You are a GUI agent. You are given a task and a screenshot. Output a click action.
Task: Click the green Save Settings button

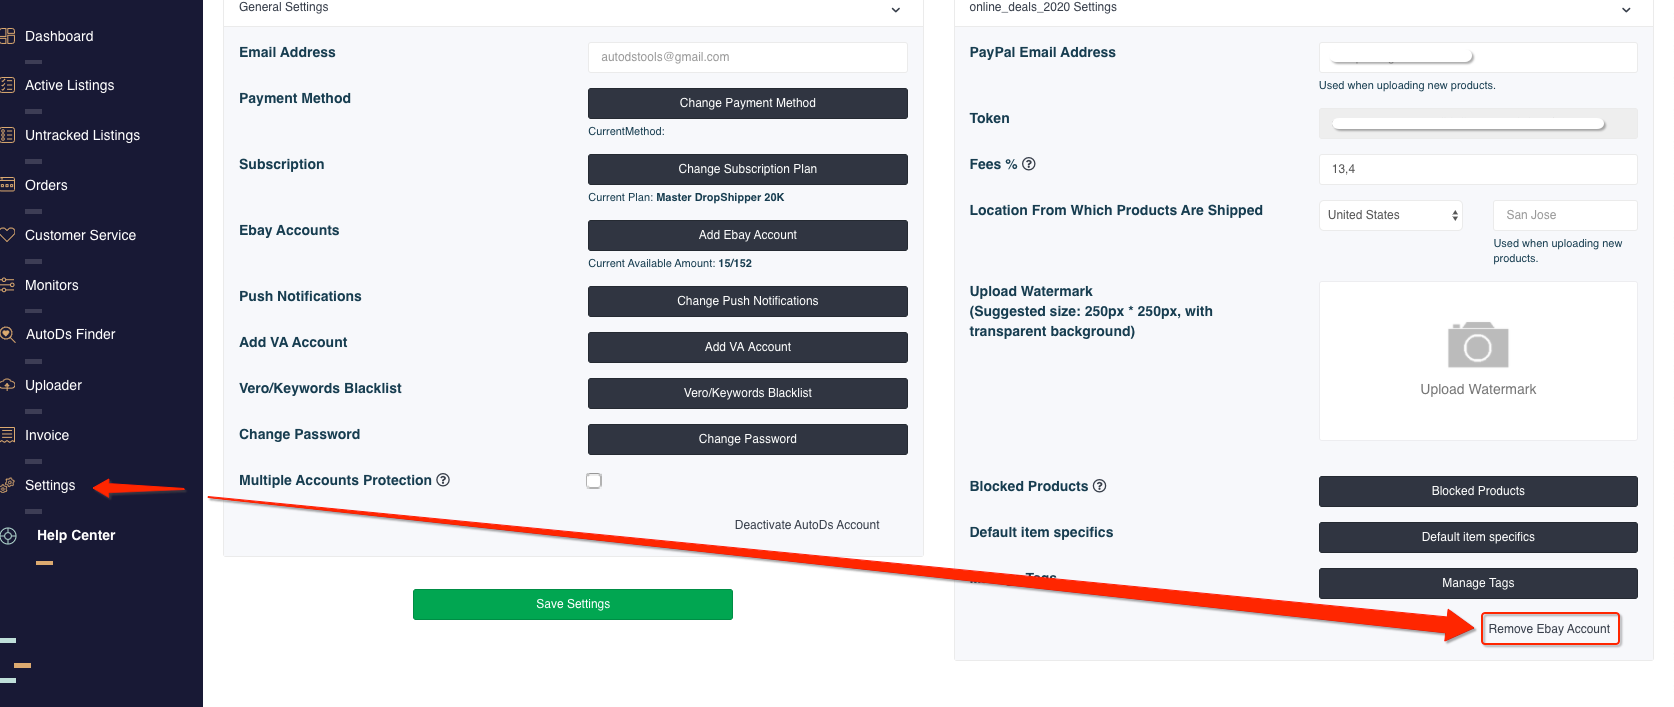[x=573, y=604]
